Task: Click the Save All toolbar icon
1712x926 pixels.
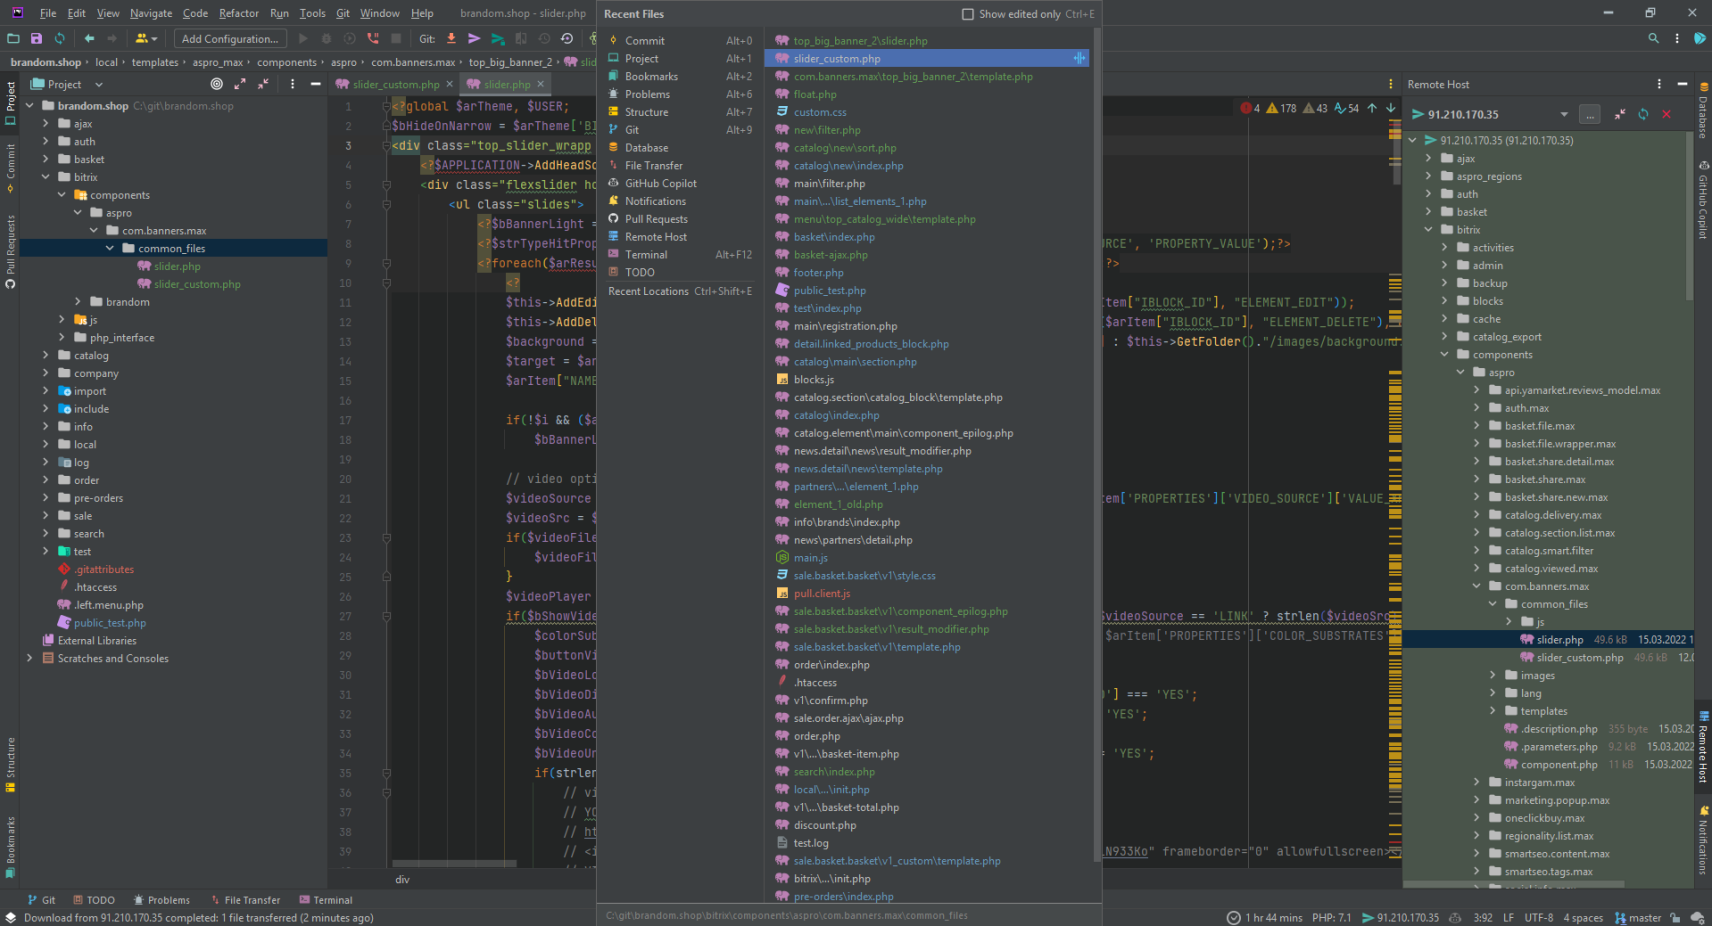Action: point(36,38)
